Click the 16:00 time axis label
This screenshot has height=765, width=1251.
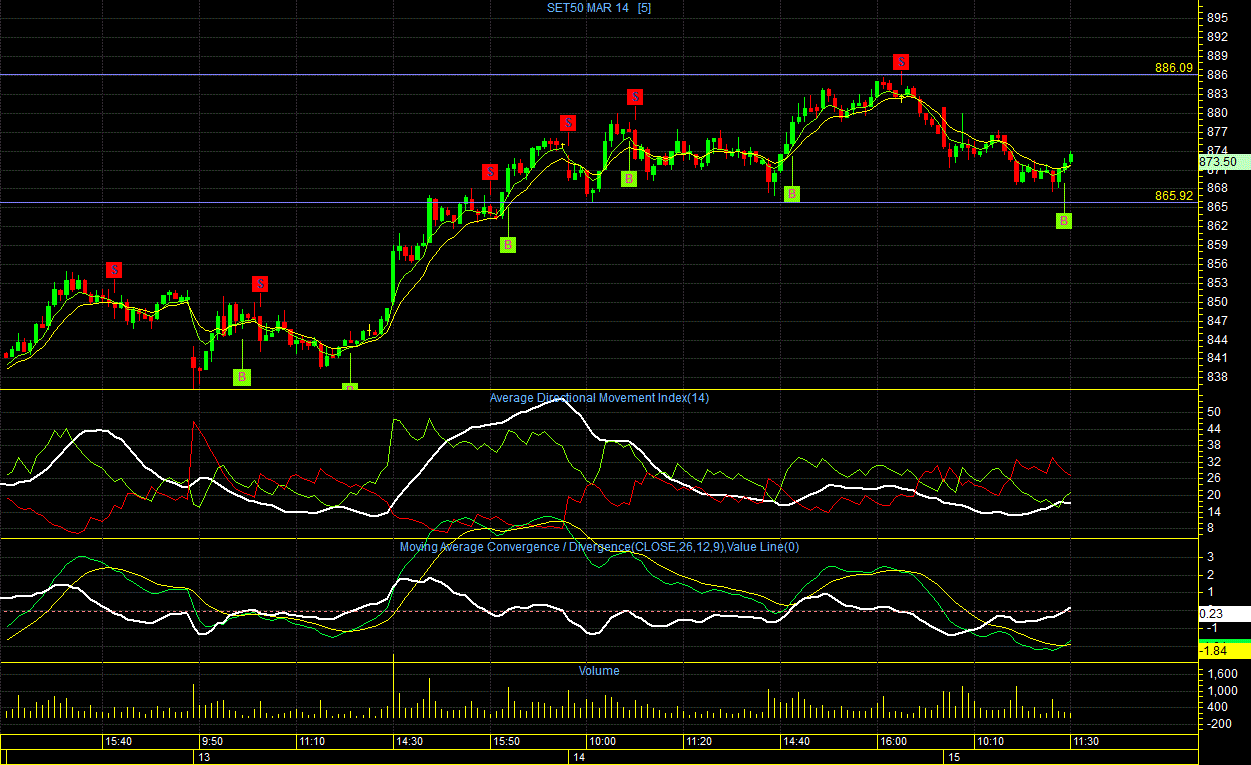[893, 742]
